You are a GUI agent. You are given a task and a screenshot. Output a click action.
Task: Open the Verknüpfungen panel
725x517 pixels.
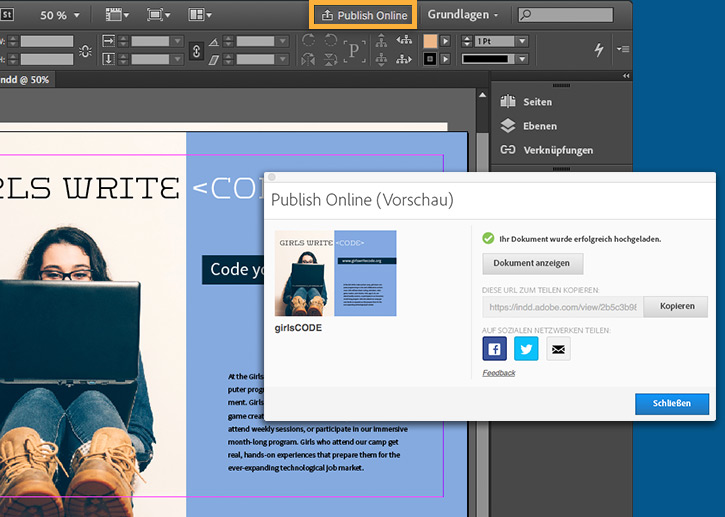coord(547,150)
